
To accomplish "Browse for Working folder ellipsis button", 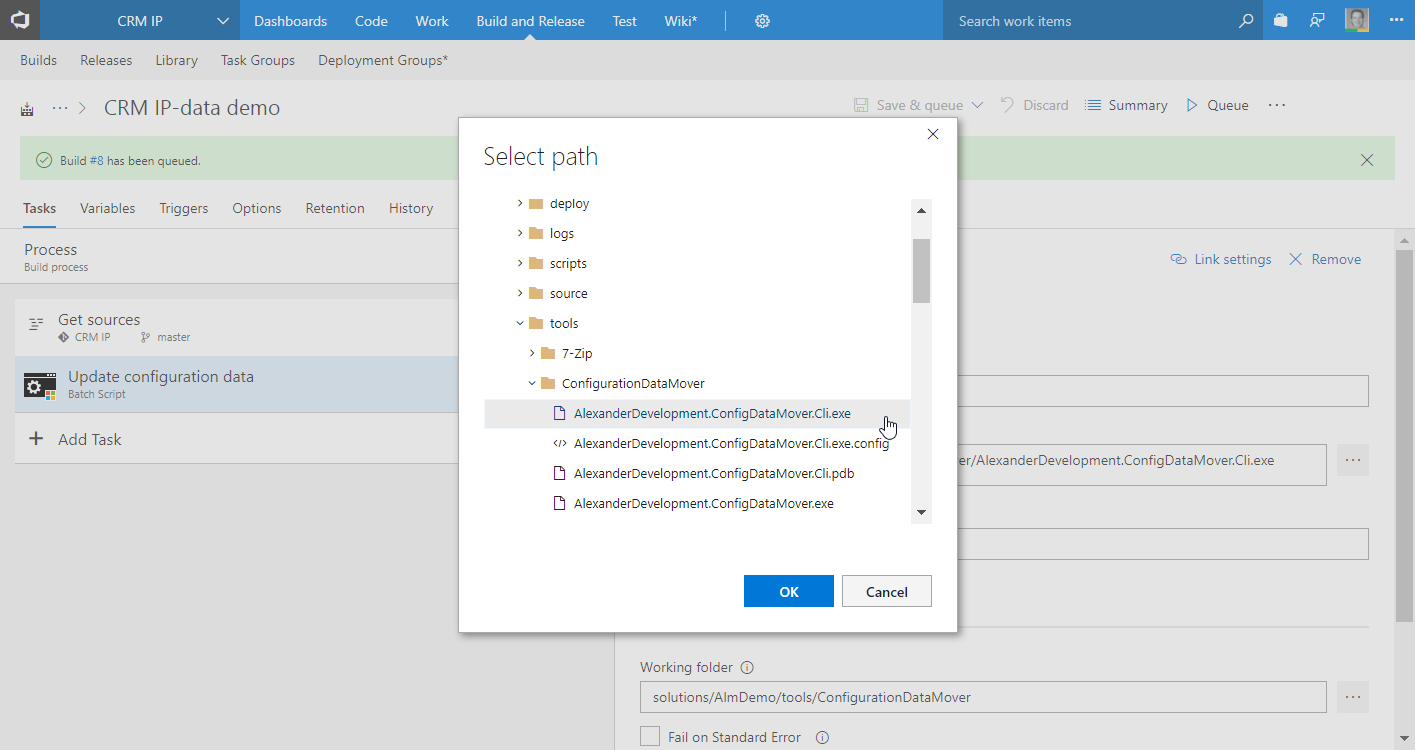I will pos(1353,697).
